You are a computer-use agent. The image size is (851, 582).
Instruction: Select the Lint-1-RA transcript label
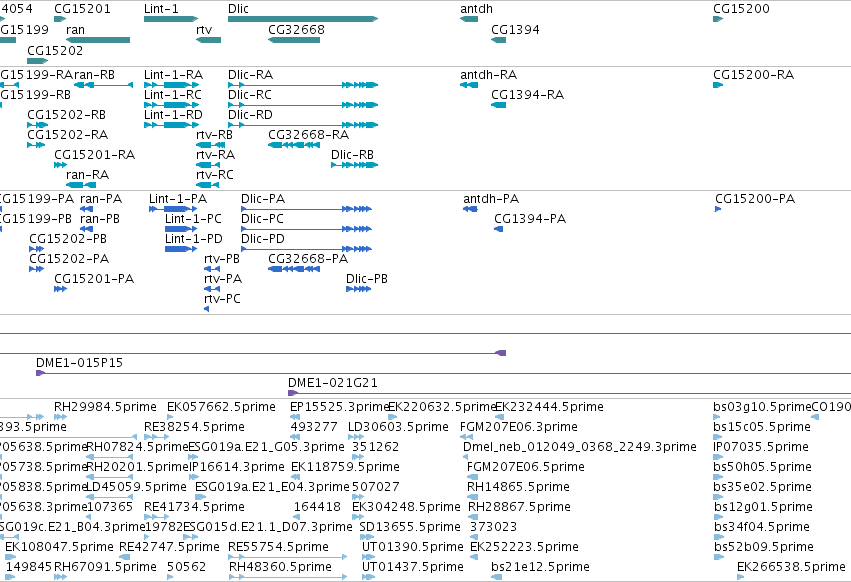pyautogui.click(x=174, y=75)
